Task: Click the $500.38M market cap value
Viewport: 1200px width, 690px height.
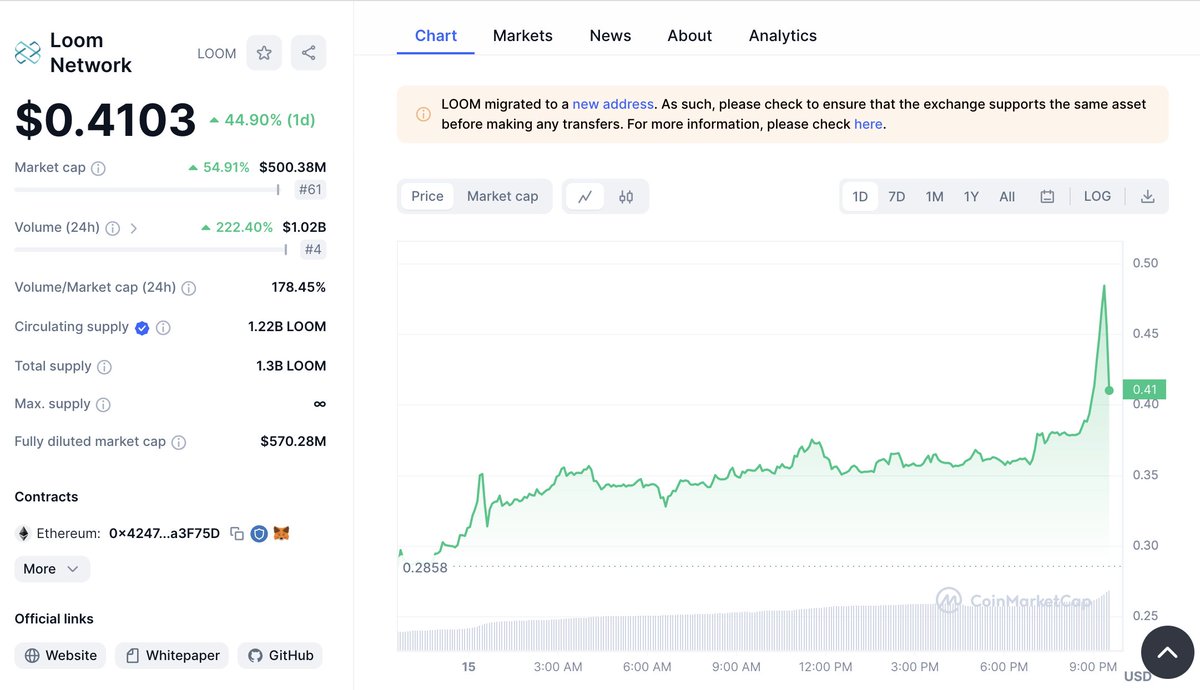Action: pos(292,167)
